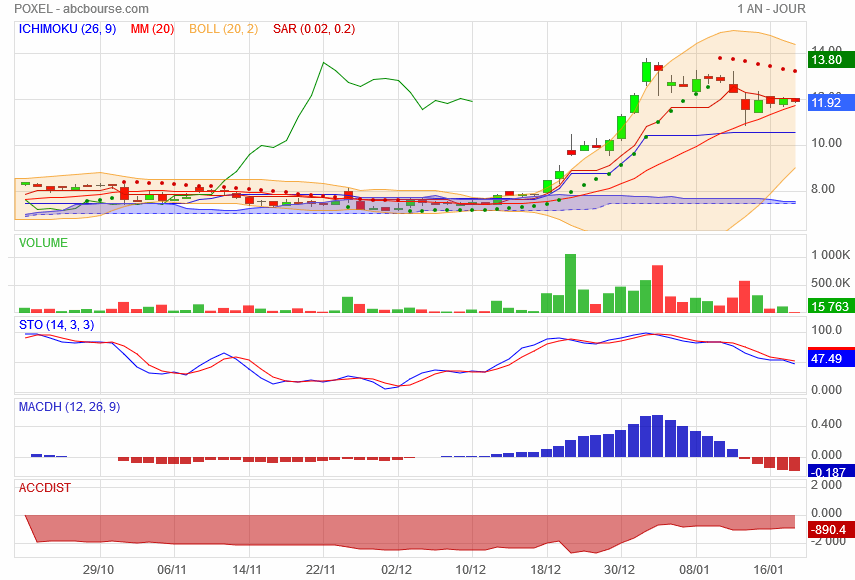The image size is (855, 580).
Task: Click the 08/01 date axis label
Action: 694,570
